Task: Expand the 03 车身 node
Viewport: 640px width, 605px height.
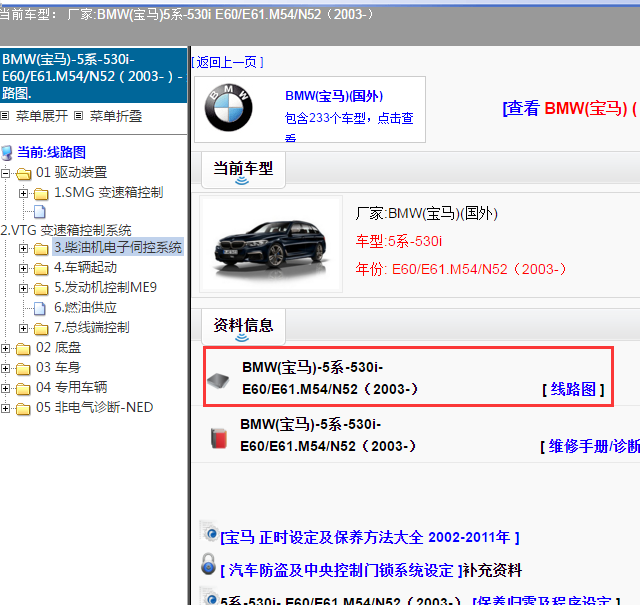Action: pyautogui.click(x=5, y=368)
